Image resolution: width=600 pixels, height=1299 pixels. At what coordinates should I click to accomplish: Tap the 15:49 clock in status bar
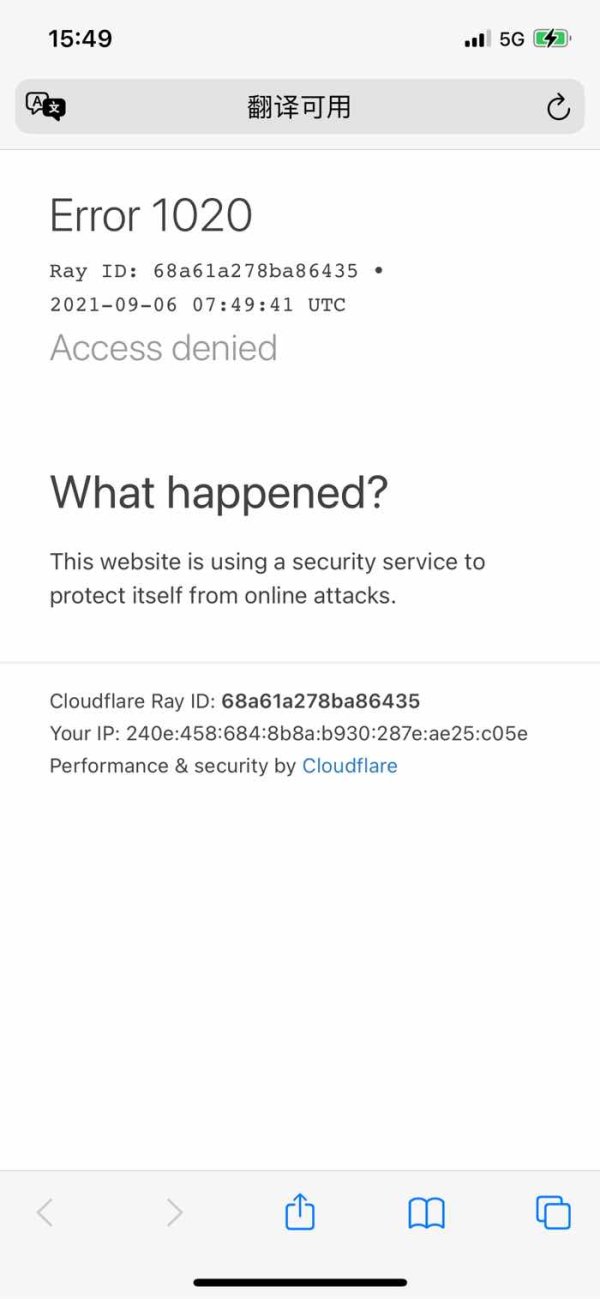[x=80, y=39]
